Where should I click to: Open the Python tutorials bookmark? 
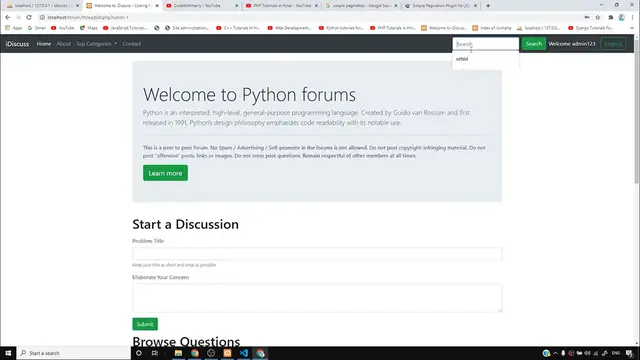point(341,28)
